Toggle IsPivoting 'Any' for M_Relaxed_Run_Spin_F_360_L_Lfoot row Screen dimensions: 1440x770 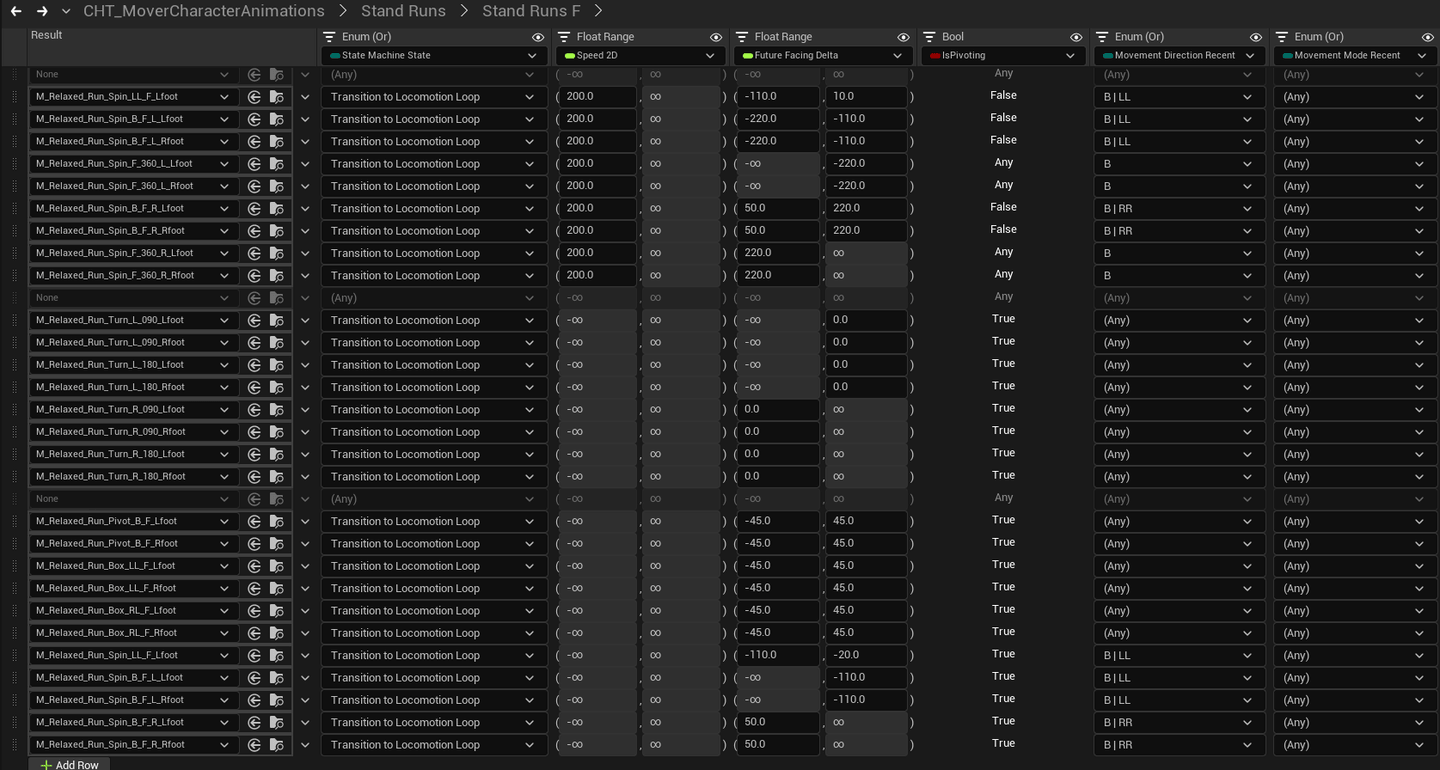(1003, 162)
